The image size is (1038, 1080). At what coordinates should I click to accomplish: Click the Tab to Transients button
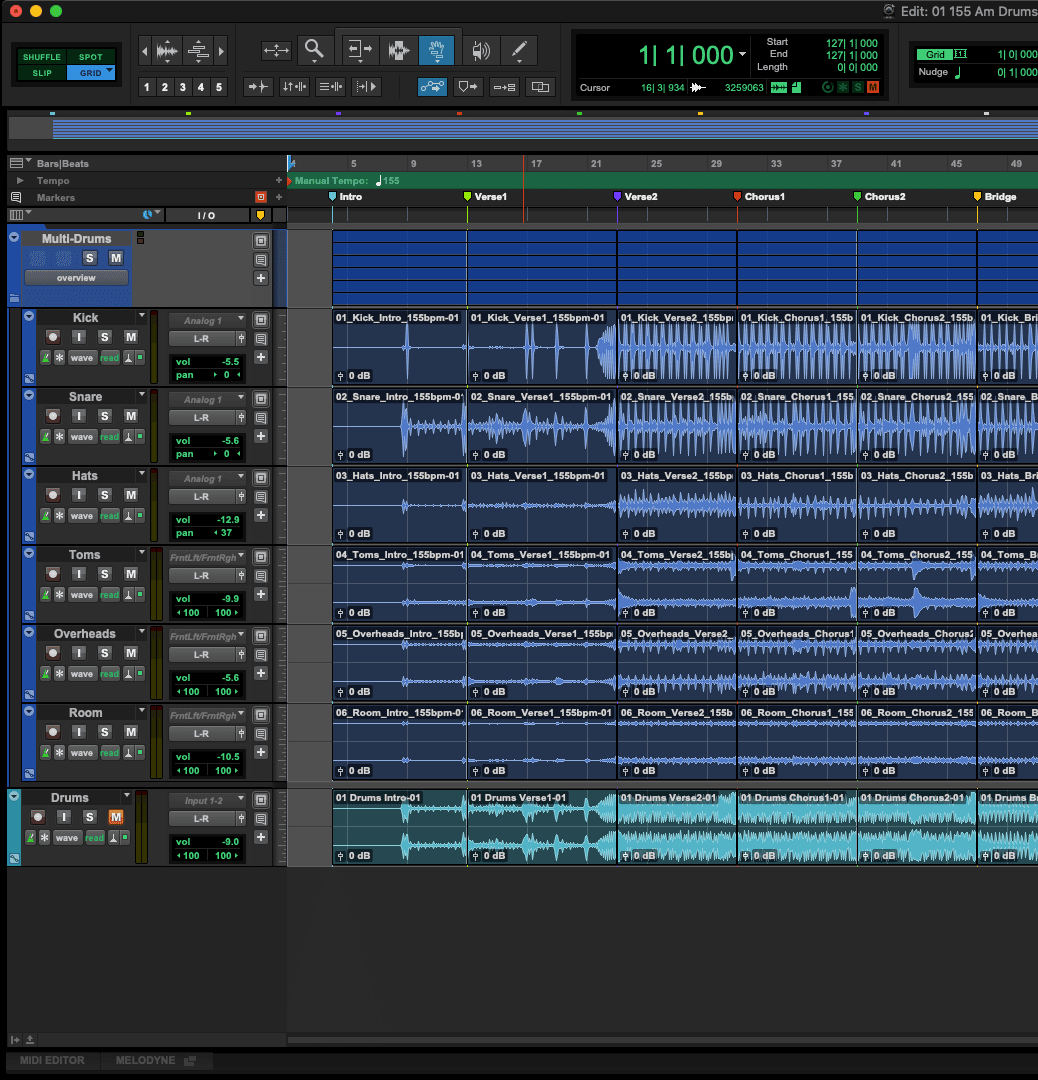click(259, 87)
